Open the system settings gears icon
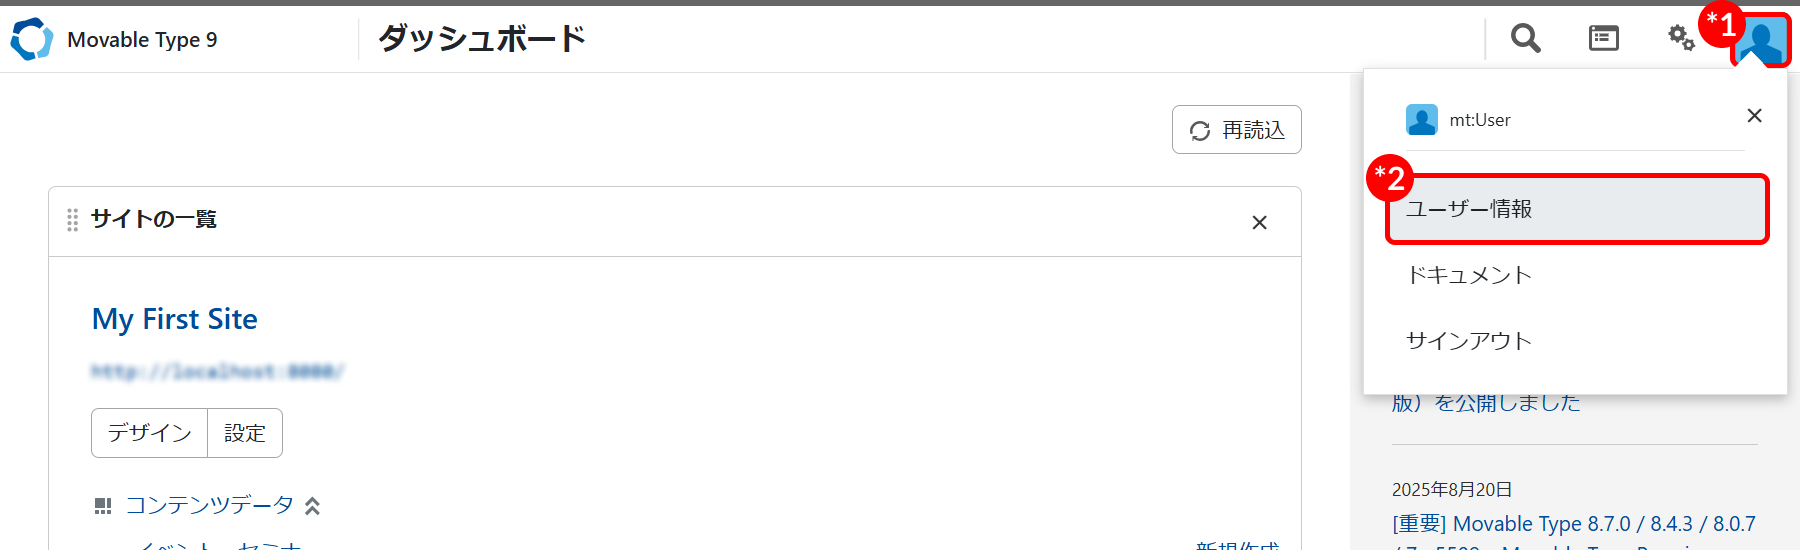Image resolution: width=1800 pixels, height=550 pixels. pos(1681,38)
